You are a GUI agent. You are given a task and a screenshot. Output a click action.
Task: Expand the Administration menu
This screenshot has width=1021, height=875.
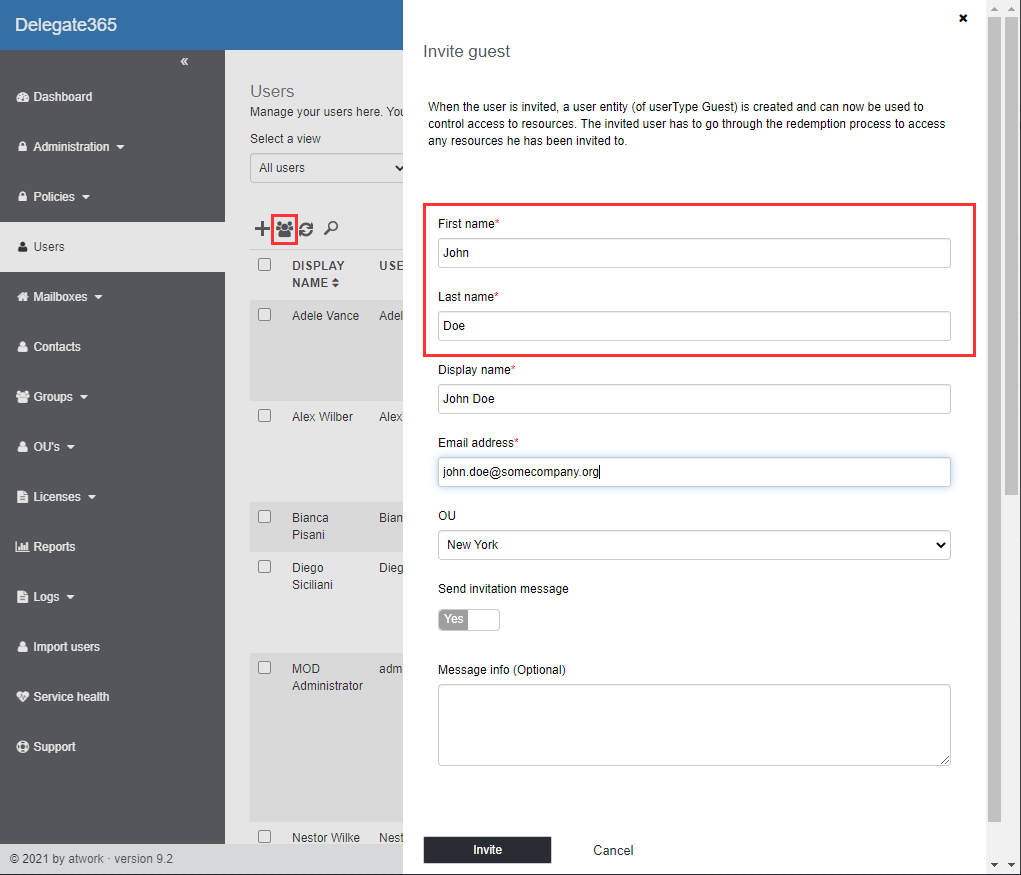(71, 147)
